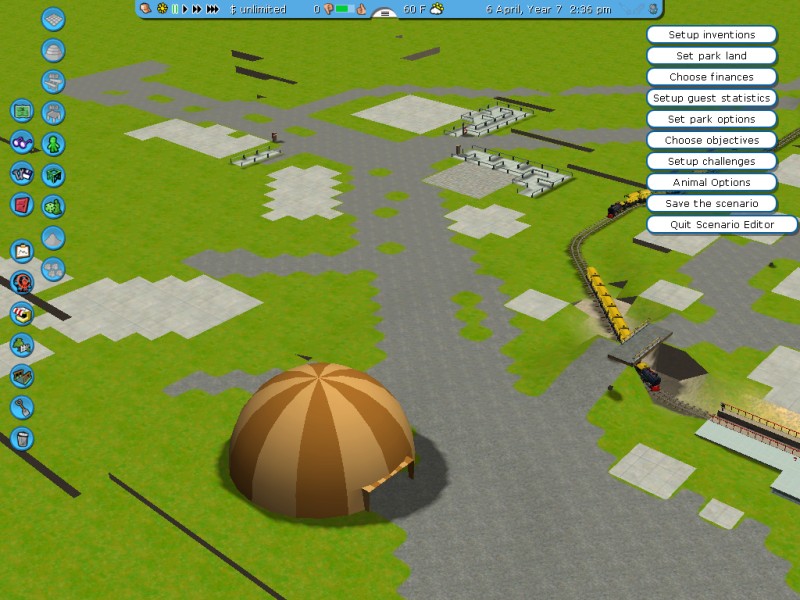
Task: Click the green park rating bar
Action: pos(345,9)
